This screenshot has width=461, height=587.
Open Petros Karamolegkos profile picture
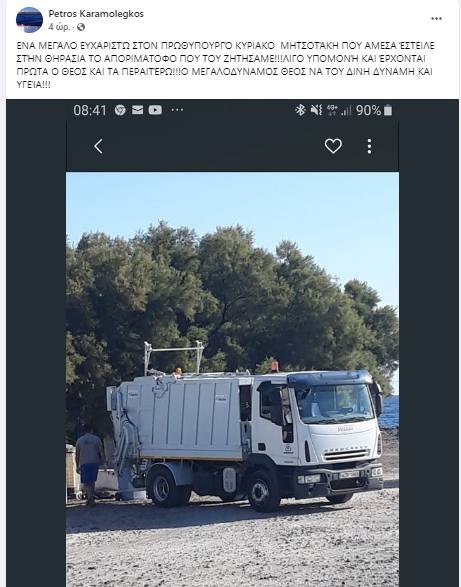(29, 20)
